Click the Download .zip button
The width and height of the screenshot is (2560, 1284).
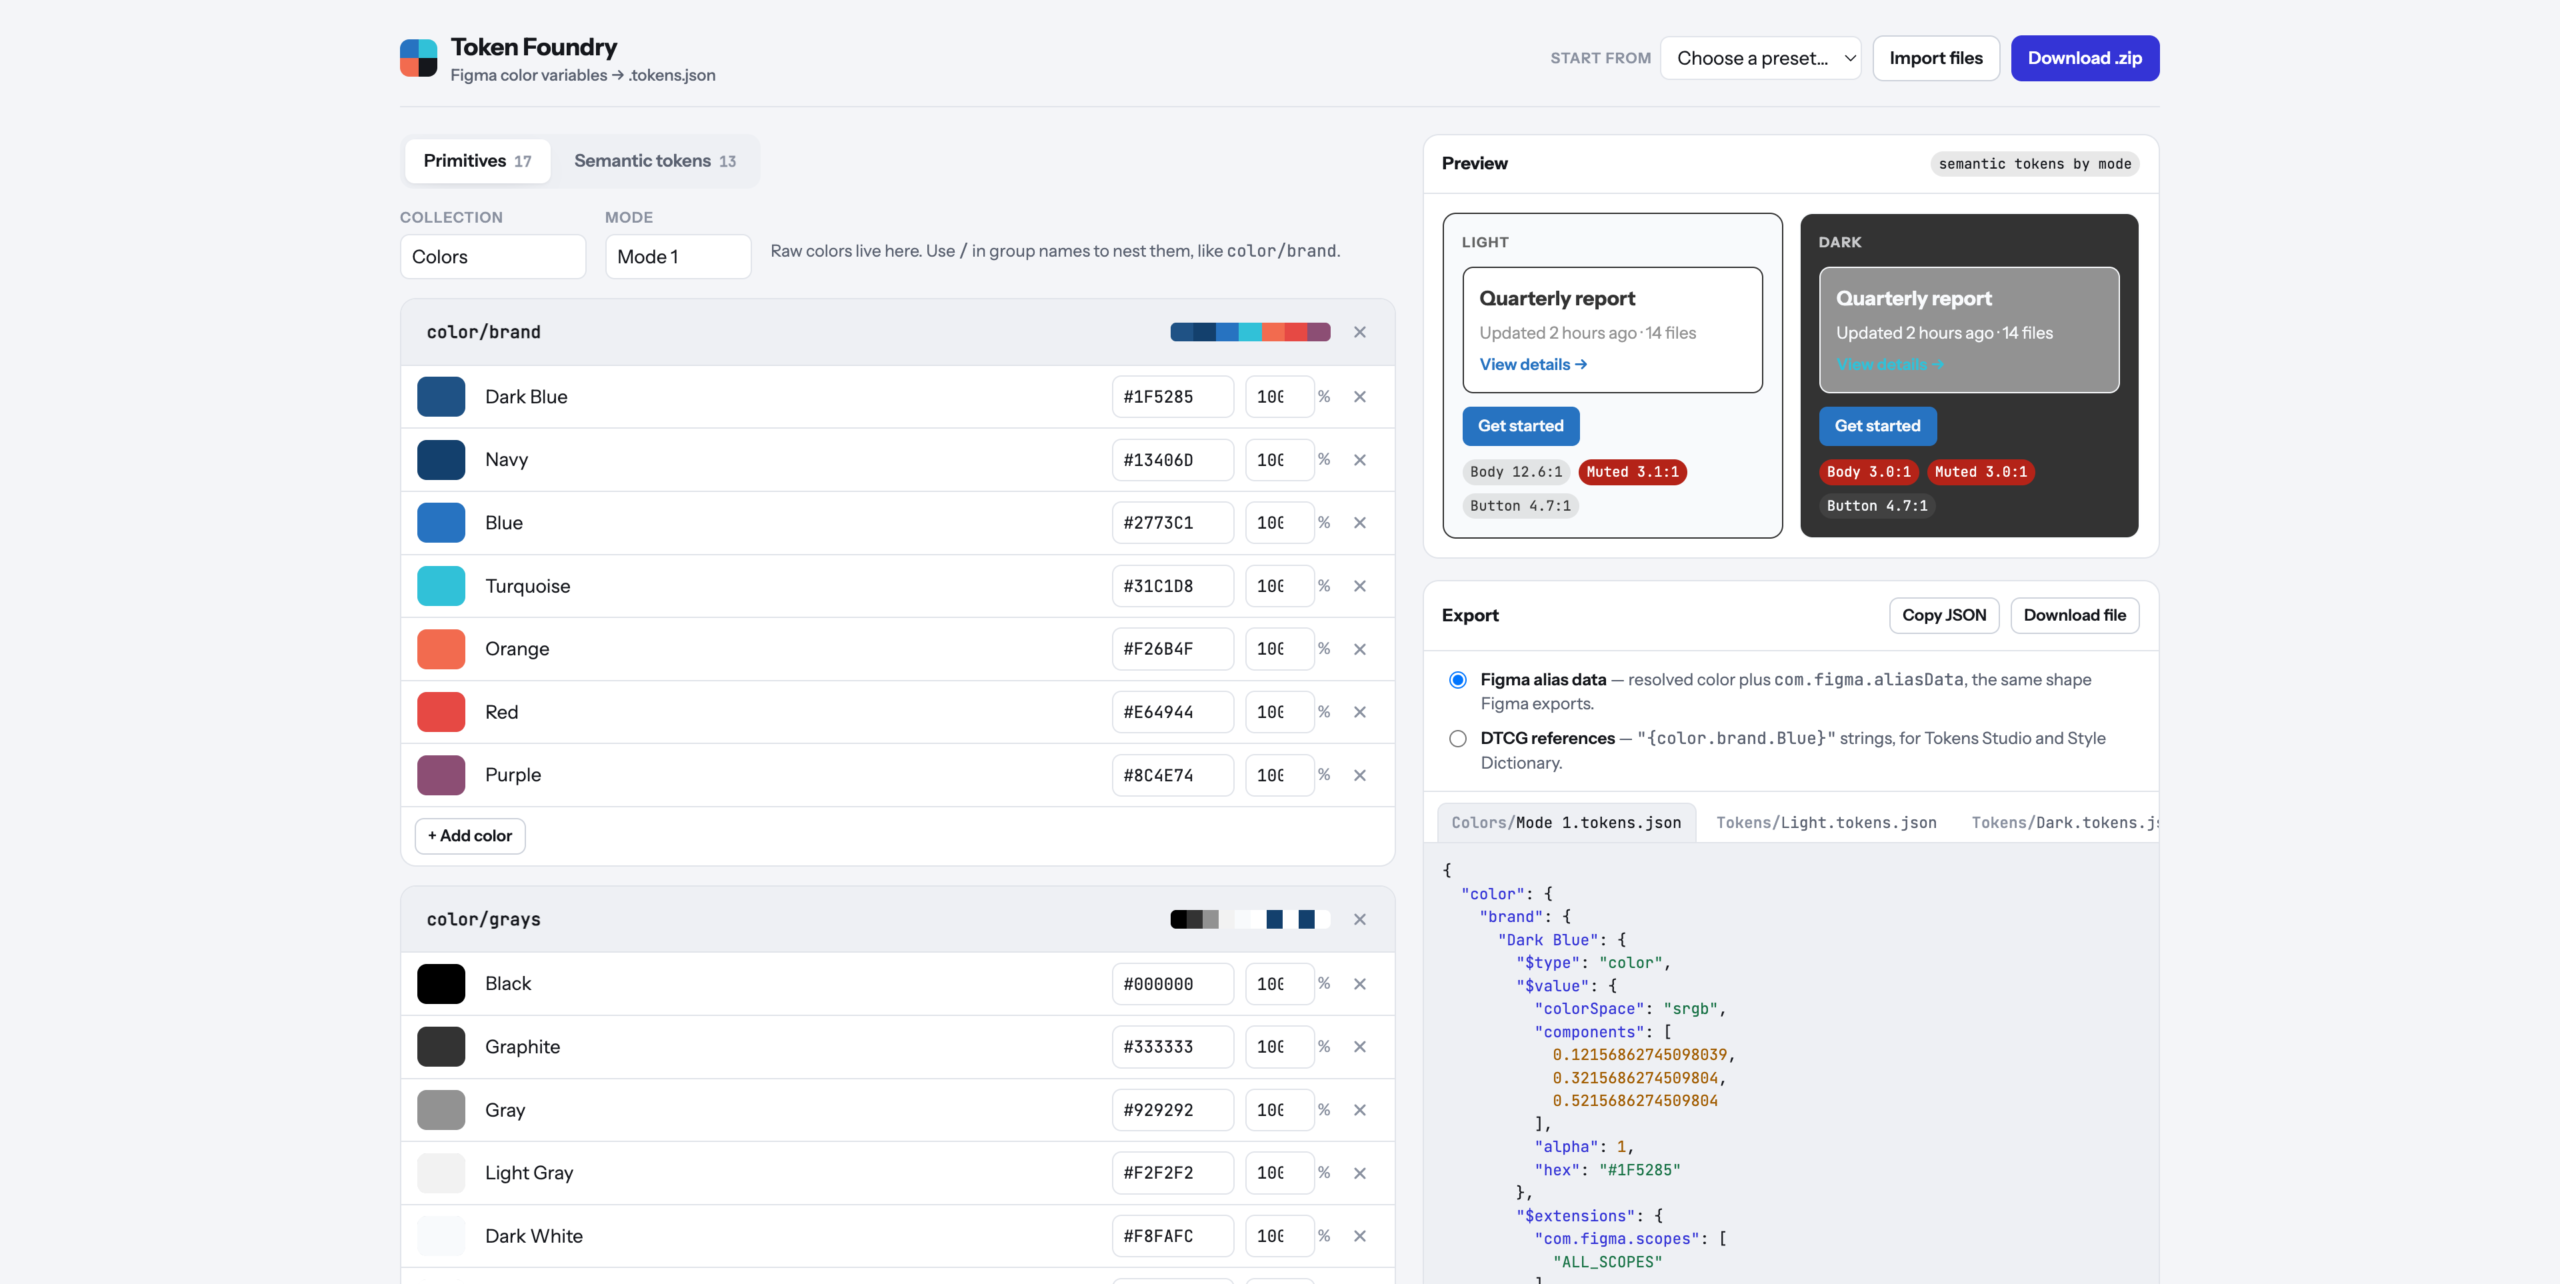click(2085, 58)
